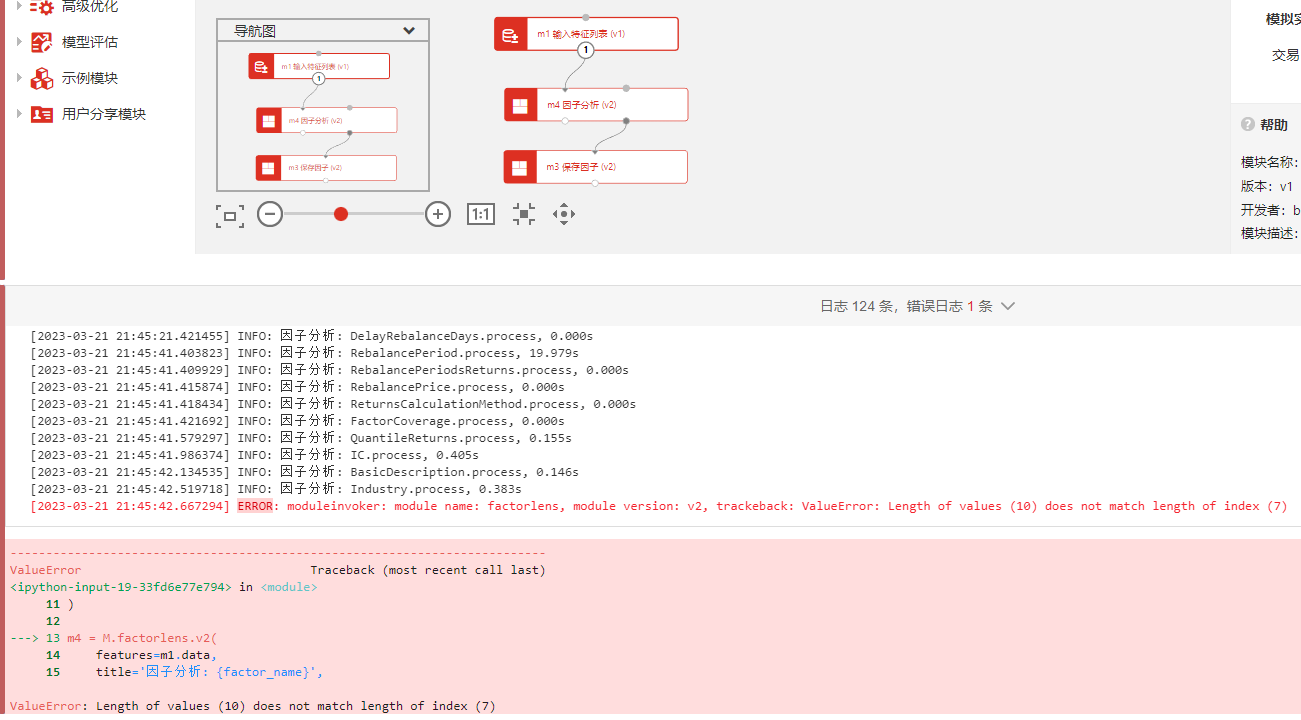Image resolution: width=1301 pixels, height=720 pixels.
Task: Click the zoom out minus button
Action: coord(270,214)
